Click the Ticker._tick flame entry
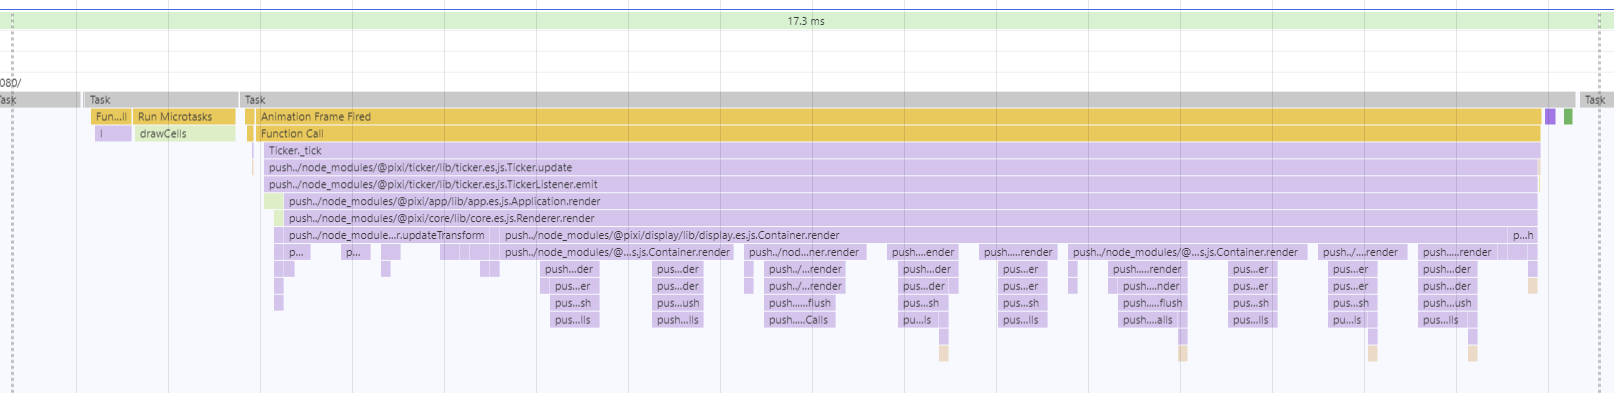The height and width of the screenshot is (393, 1614). click(x=902, y=151)
